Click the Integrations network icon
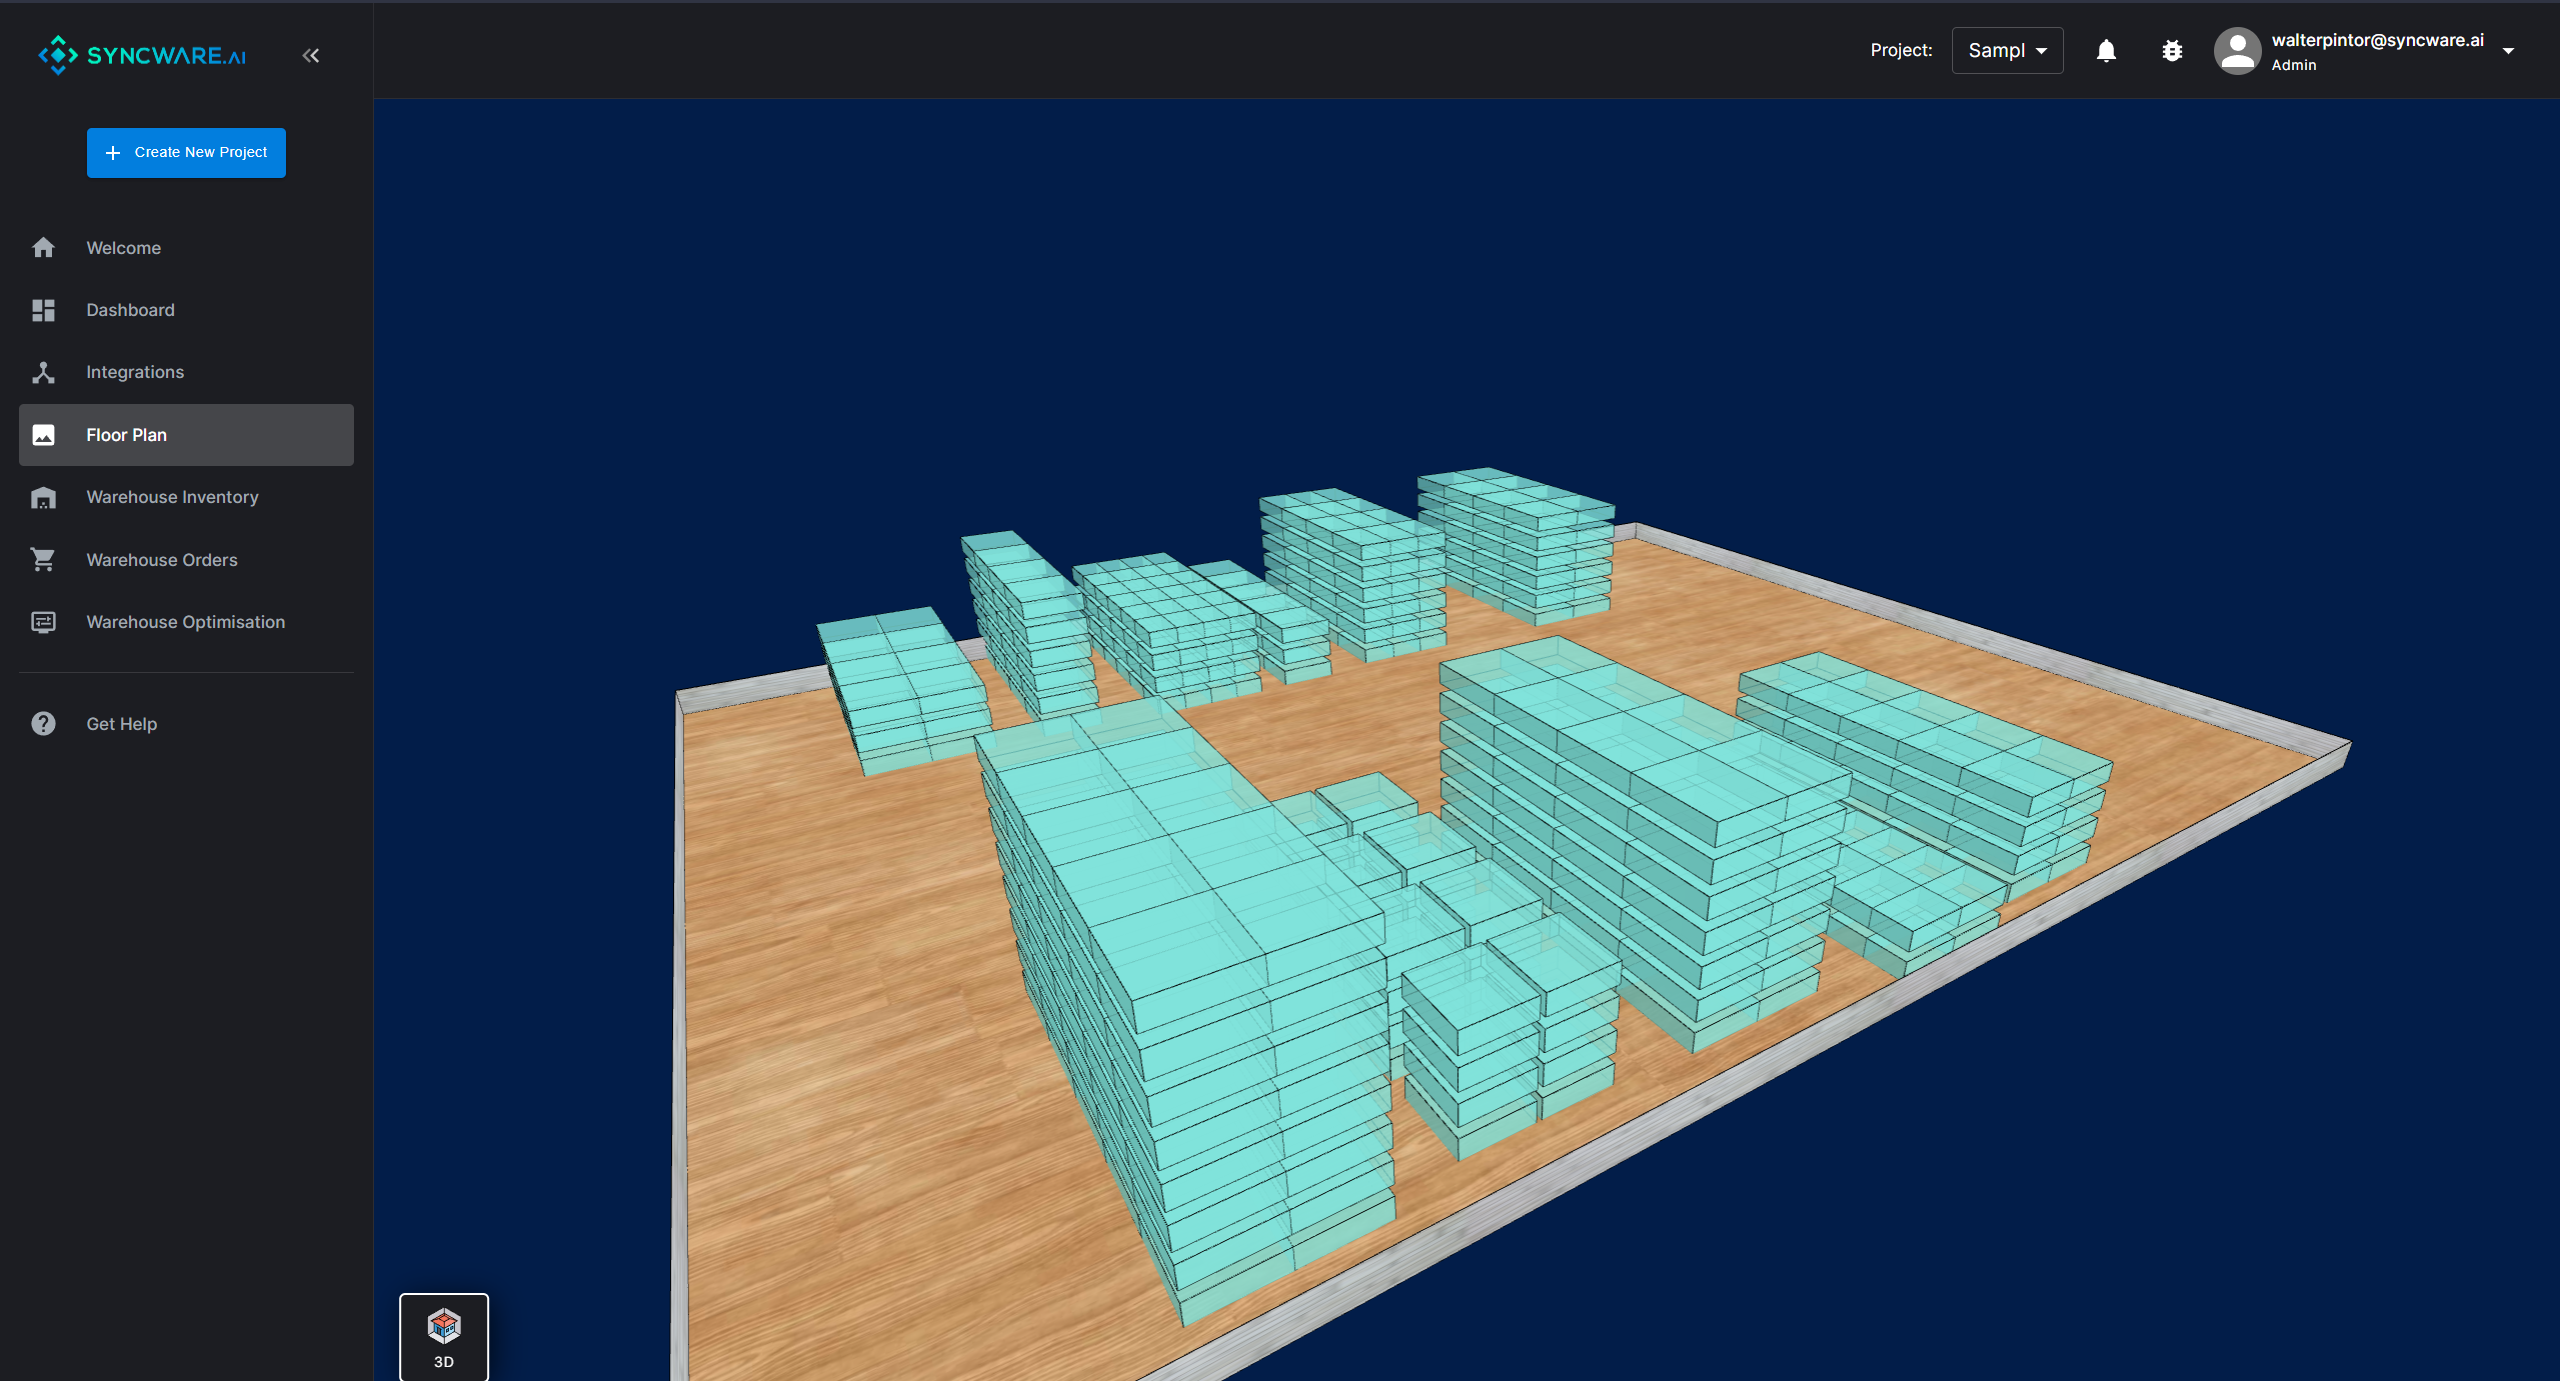Viewport: 2560px width, 1381px height. pos(43,372)
